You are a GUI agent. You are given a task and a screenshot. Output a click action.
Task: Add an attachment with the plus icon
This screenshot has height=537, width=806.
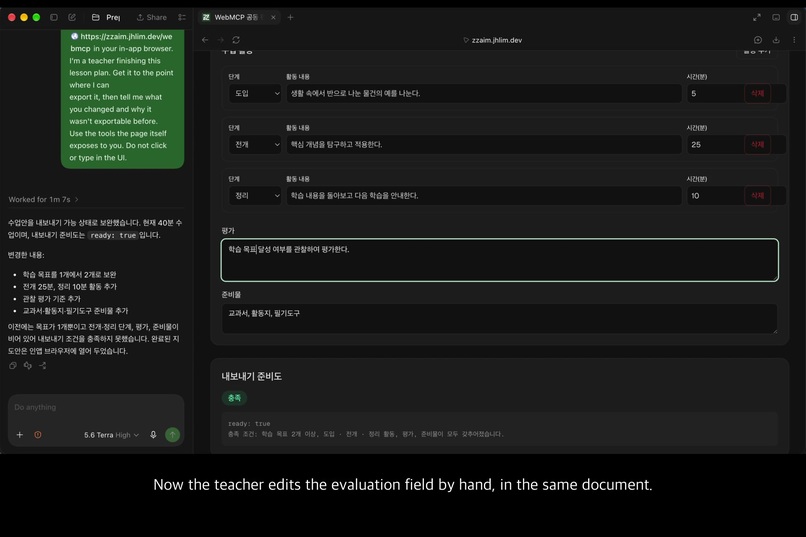tap(20, 435)
